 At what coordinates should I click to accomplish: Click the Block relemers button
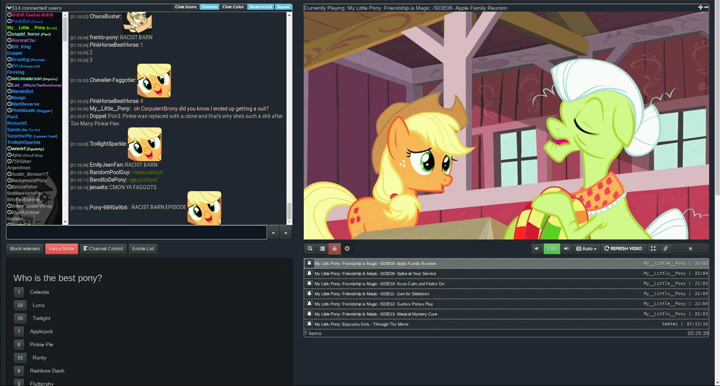[x=25, y=248]
